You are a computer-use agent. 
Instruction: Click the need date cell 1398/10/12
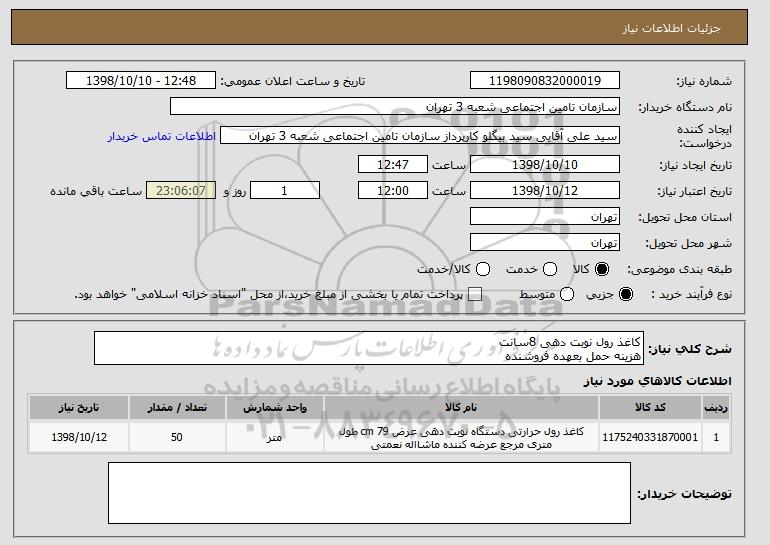[x=79, y=437]
